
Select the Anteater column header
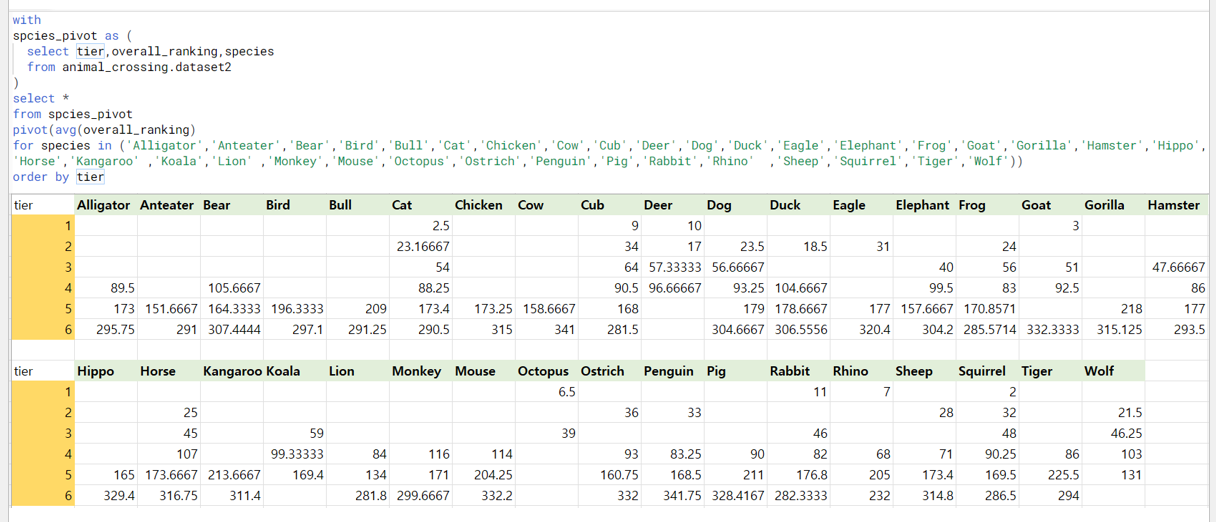pos(167,205)
